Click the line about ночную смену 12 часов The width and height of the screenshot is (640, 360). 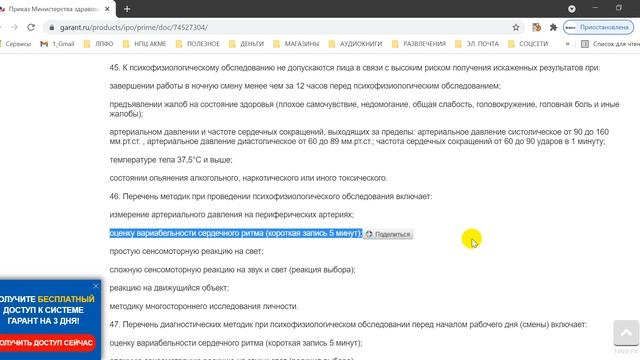305,86
